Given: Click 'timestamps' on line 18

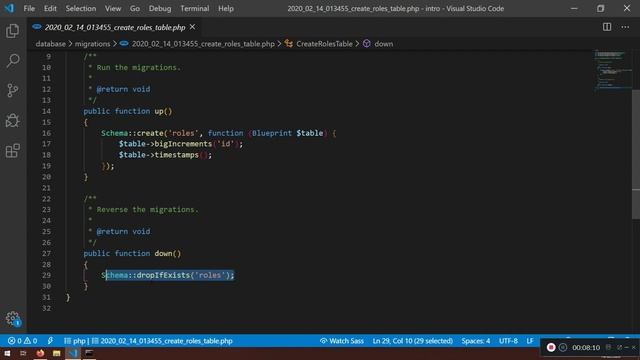Looking at the screenshot, I should pos(176,155).
